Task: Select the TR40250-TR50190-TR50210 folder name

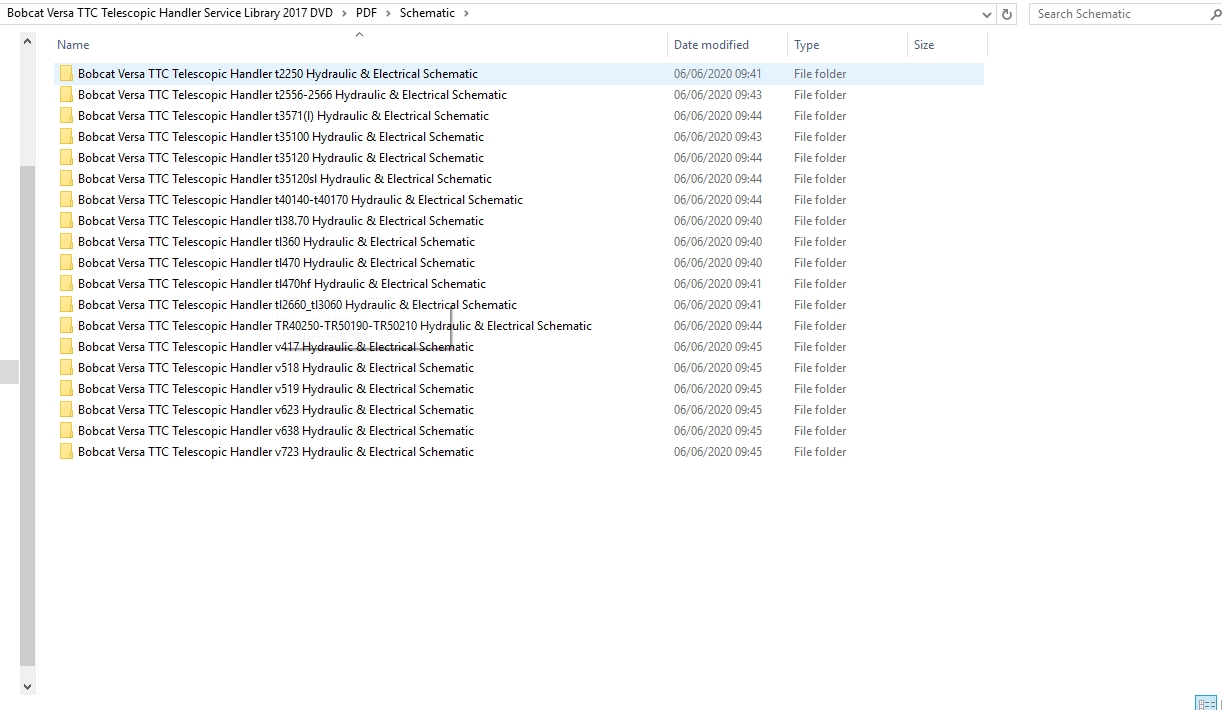Action: (335, 326)
